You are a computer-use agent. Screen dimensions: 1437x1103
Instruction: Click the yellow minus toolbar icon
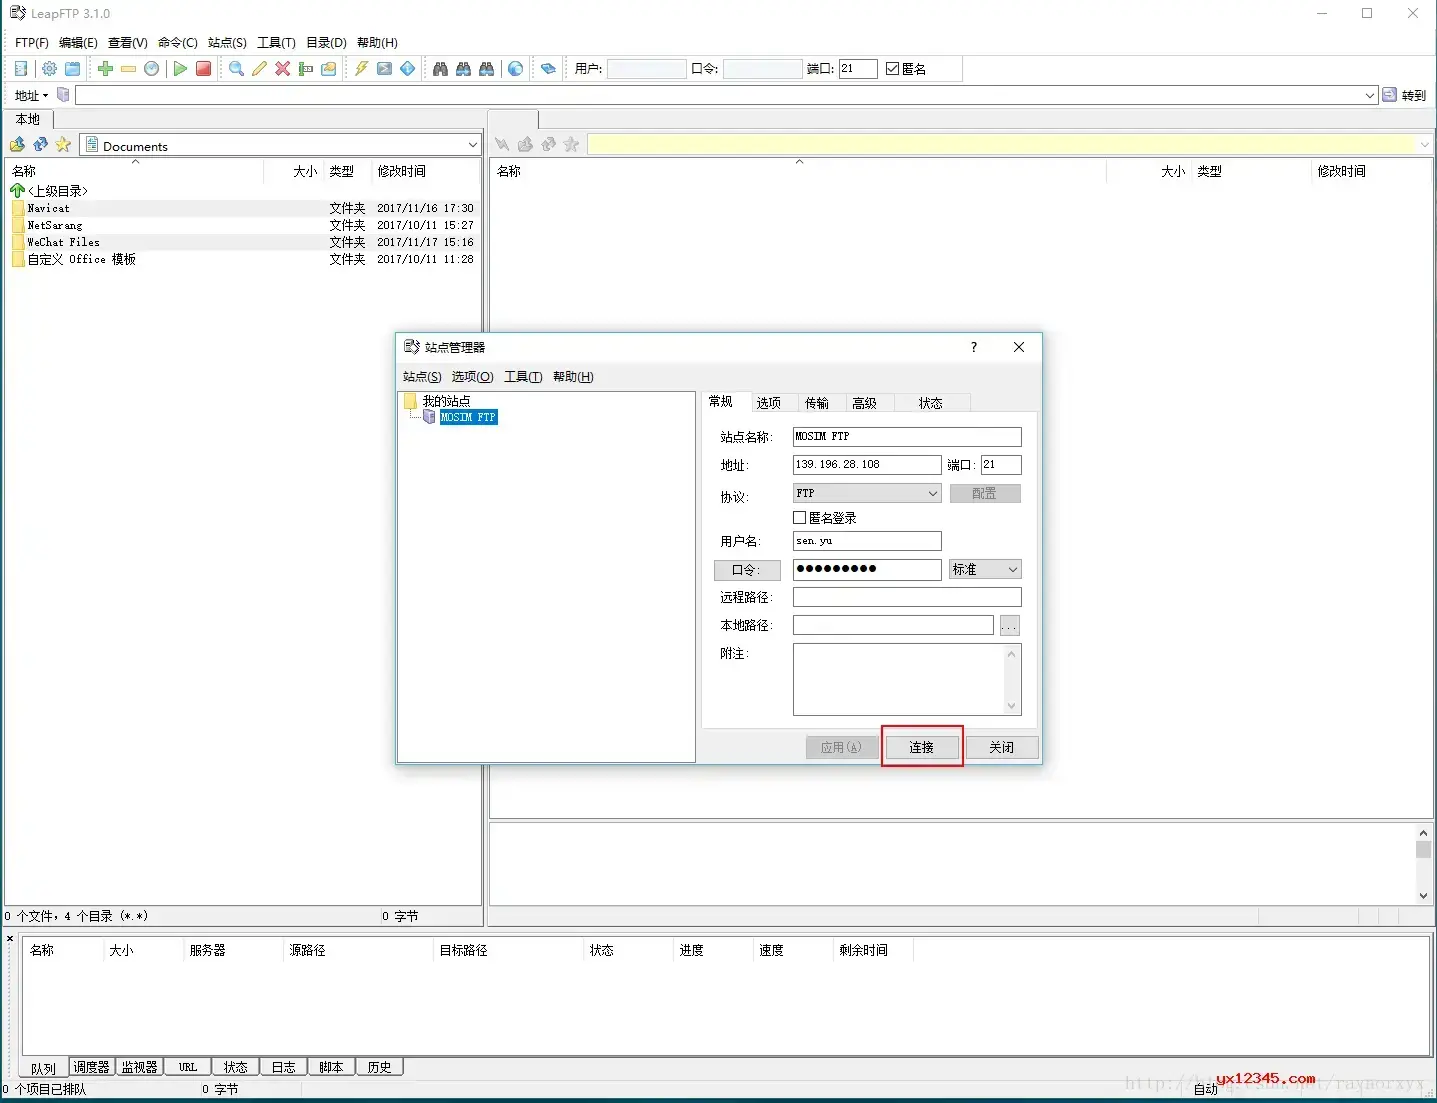pos(128,69)
